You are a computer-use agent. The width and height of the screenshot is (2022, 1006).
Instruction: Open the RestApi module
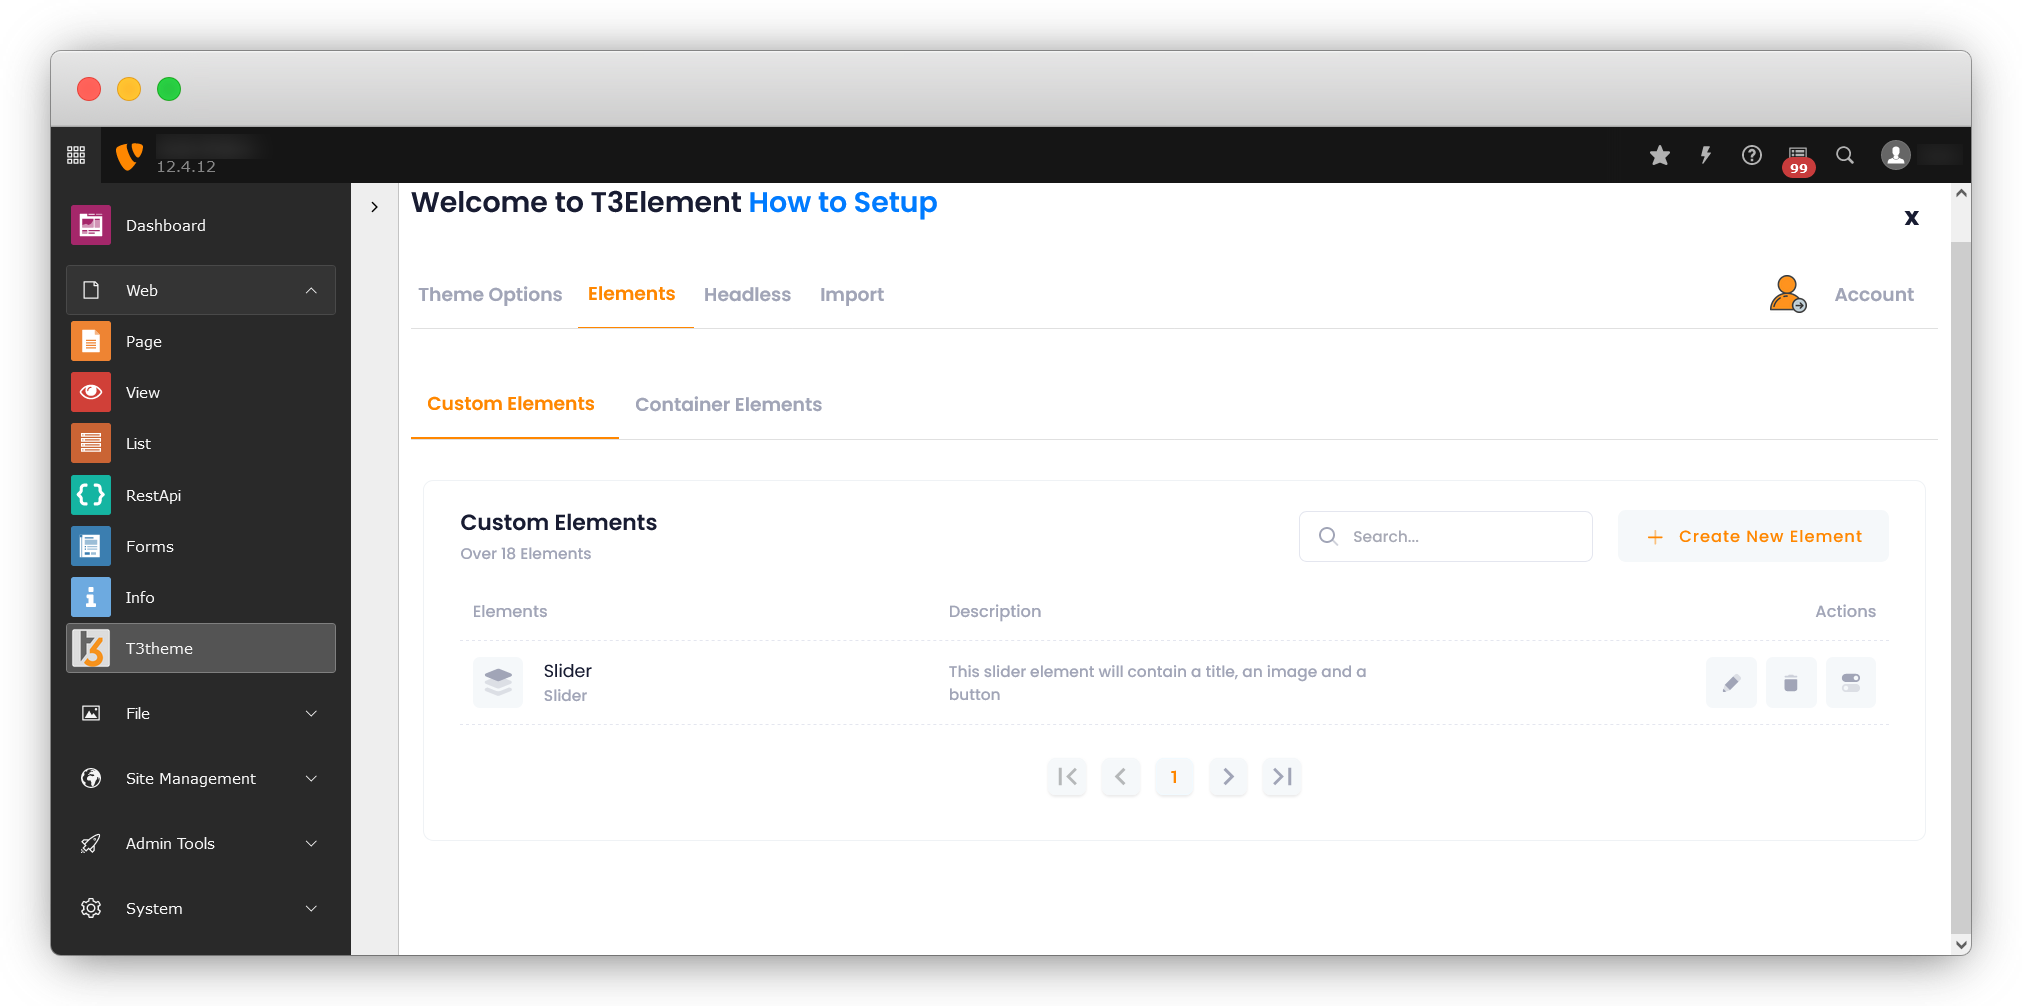click(x=201, y=495)
